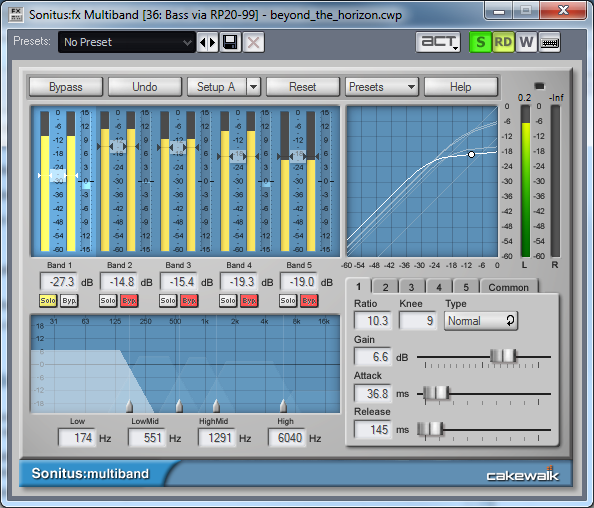
Task: Click the Attack field showing 36.8
Action: (373, 393)
